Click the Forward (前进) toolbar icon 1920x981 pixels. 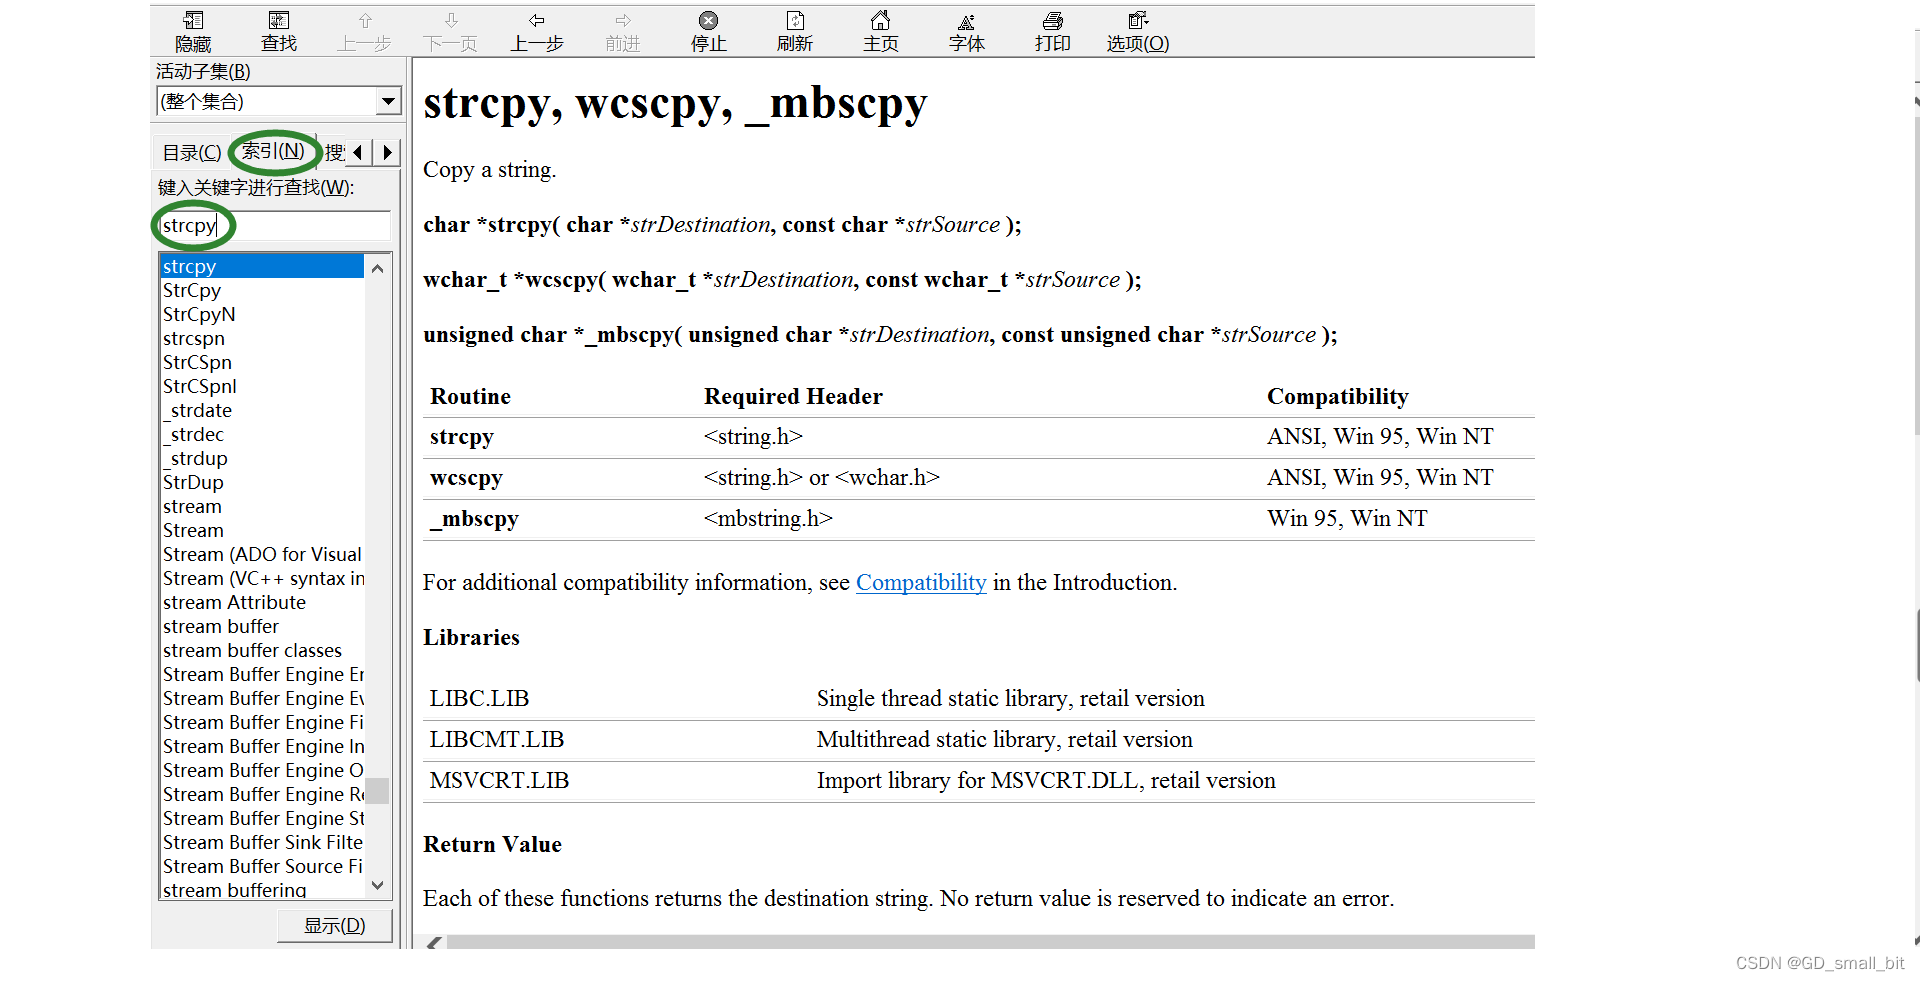click(x=623, y=21)
